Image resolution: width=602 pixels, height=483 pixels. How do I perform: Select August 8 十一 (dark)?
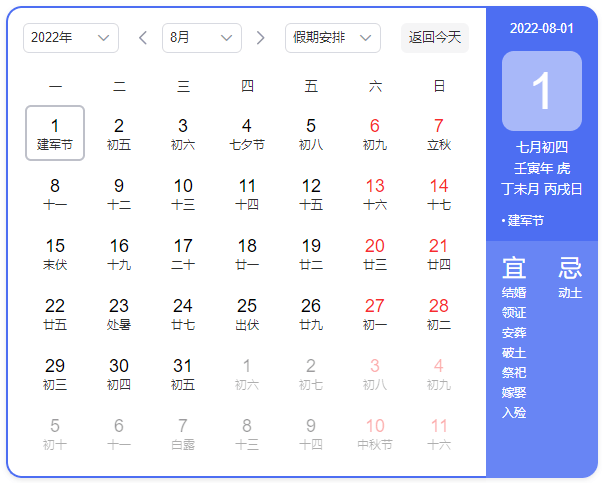point(55,193)
